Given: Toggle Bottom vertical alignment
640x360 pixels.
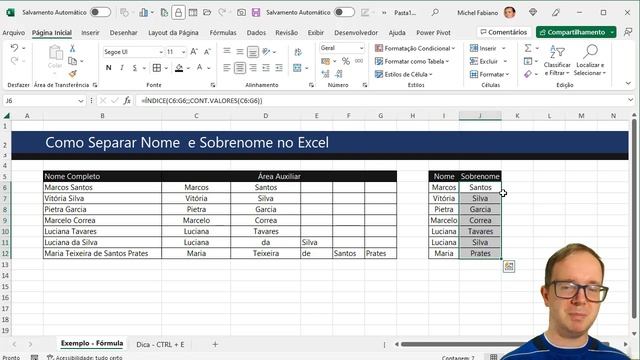Looking at the screenshot, I should click(x=253, y=51).
